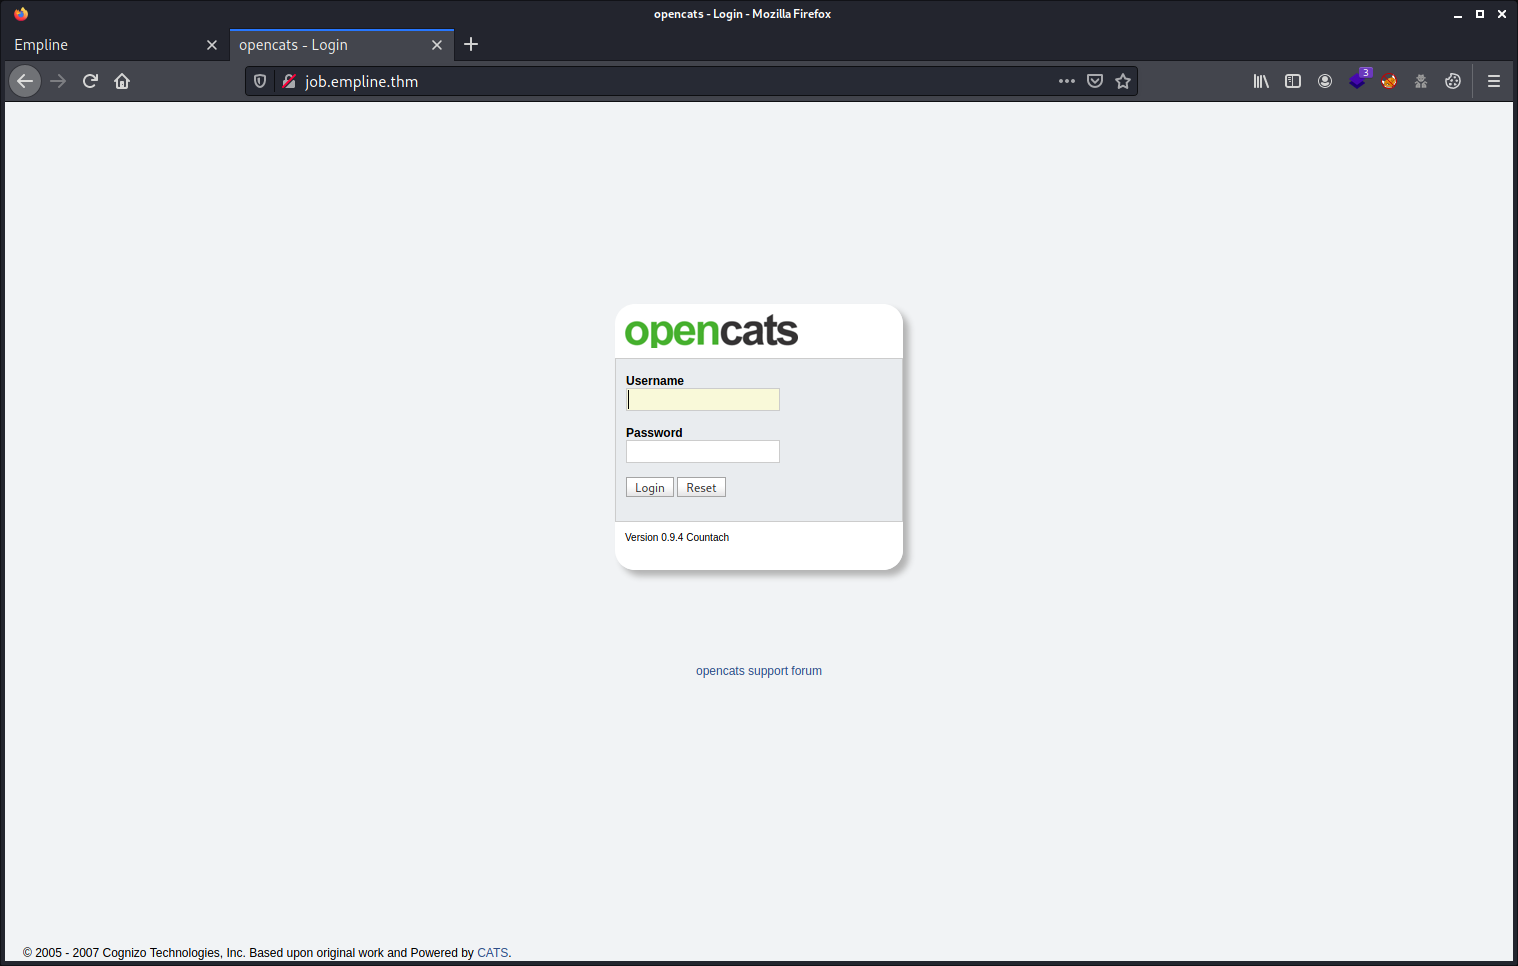Image resolution: width=1518 pixels, height=966 pixels.
Task: Click the opencats logo
Action: tap(711, 331)
